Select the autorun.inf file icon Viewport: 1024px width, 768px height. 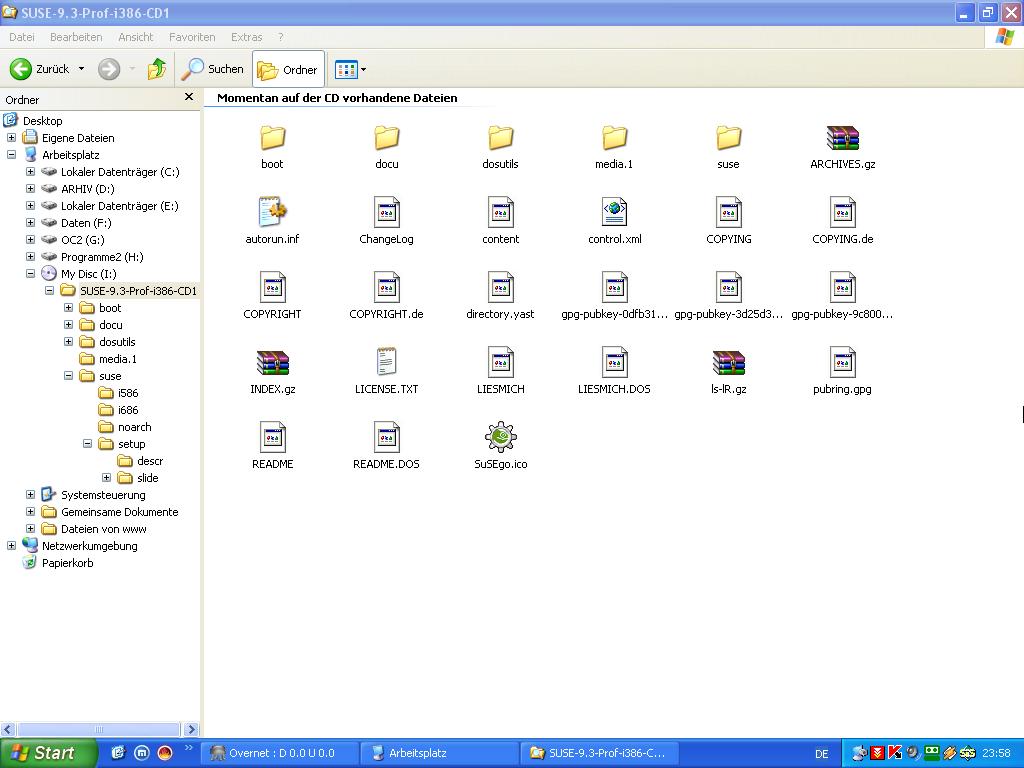[272, 212]
